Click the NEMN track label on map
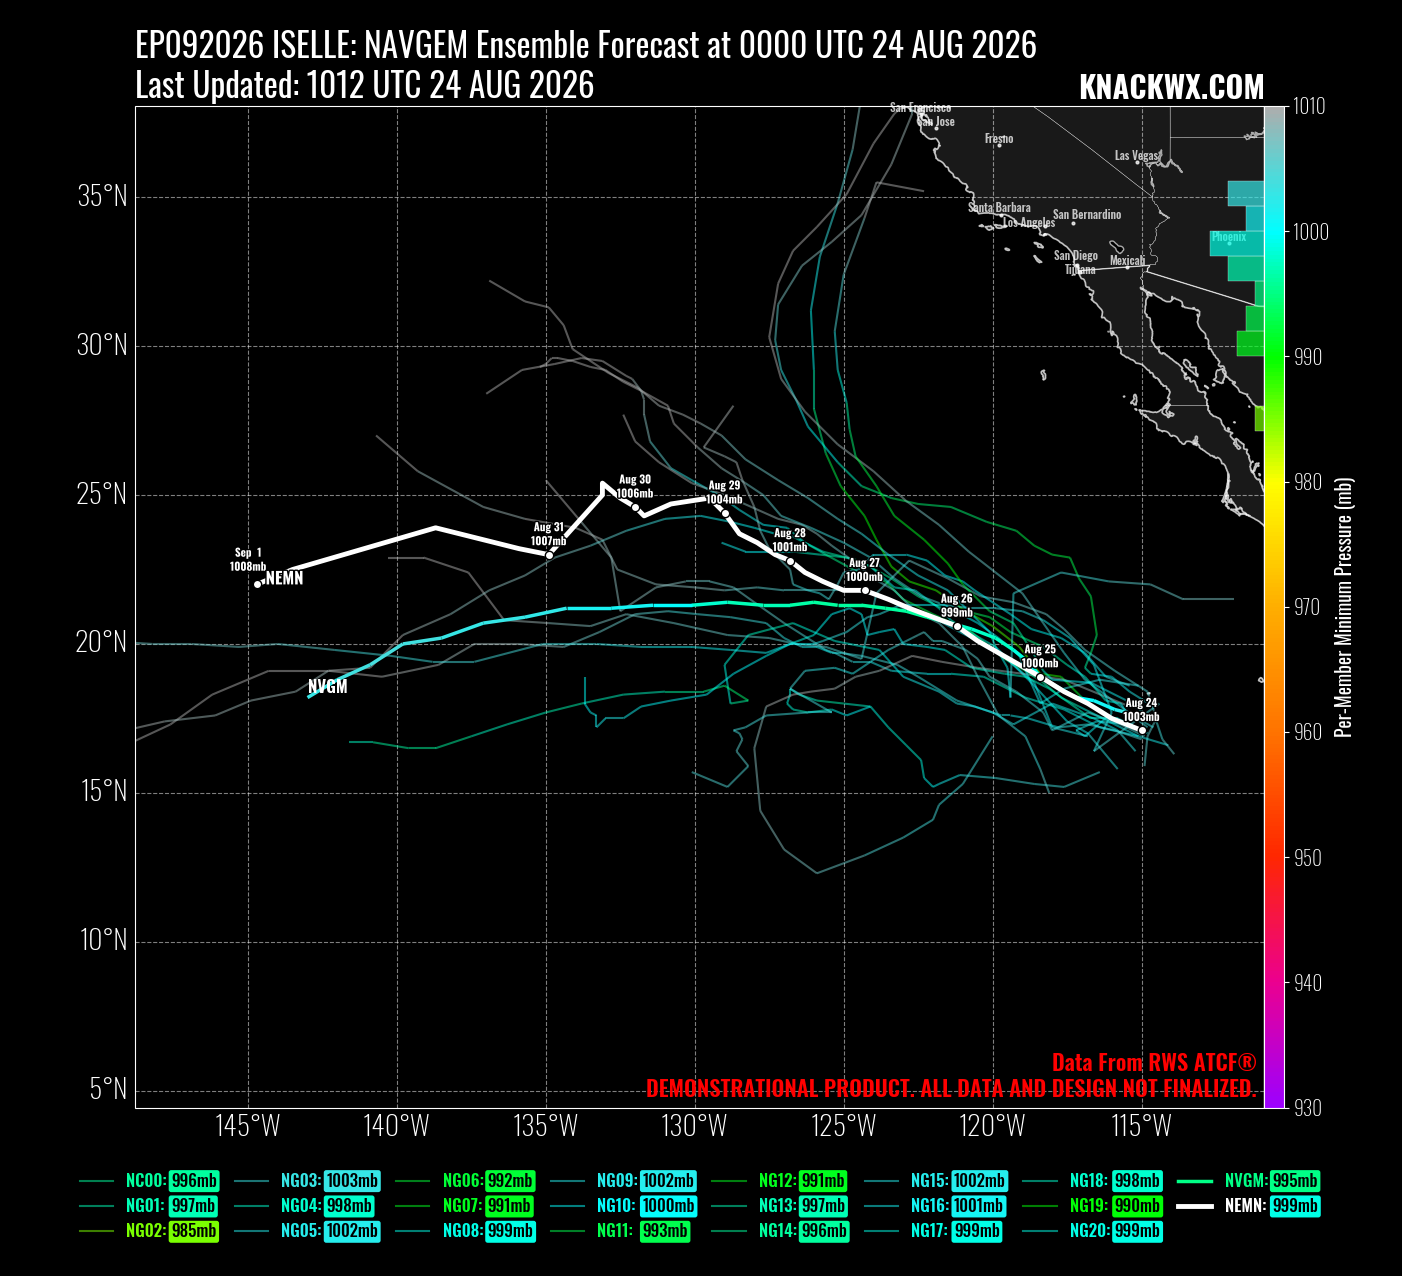The width and height of the screenshot is (1402, 1276). click(284, 578)
